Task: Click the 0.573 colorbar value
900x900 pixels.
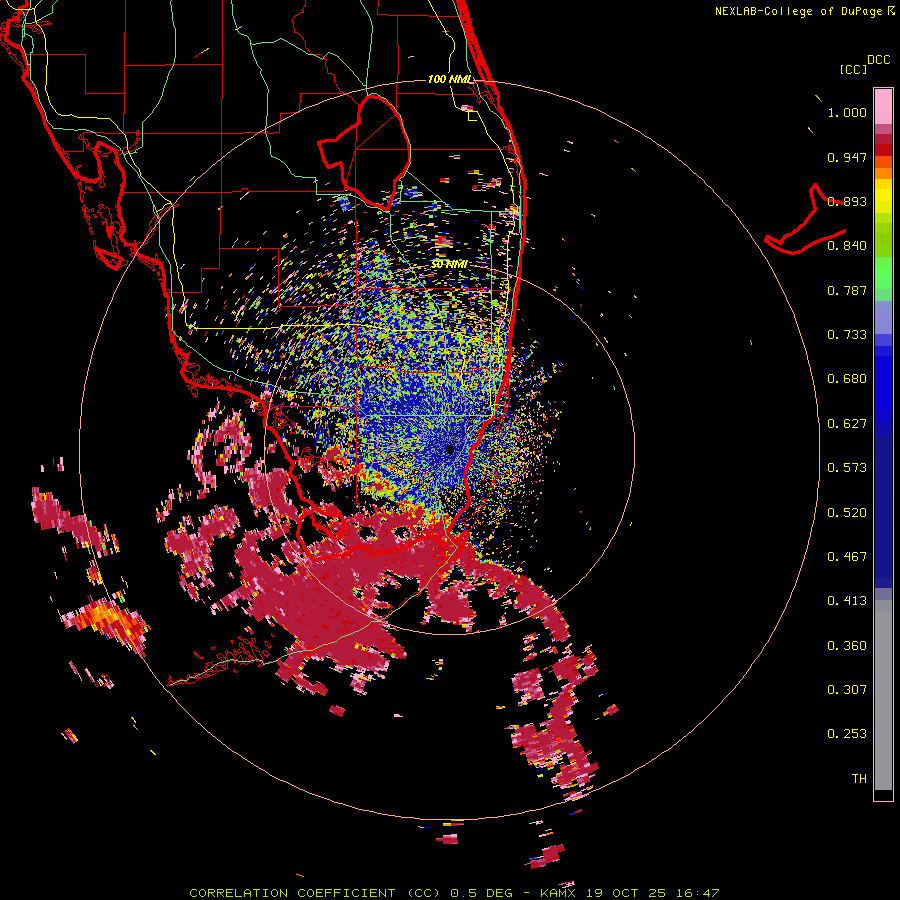Action: 847,468
